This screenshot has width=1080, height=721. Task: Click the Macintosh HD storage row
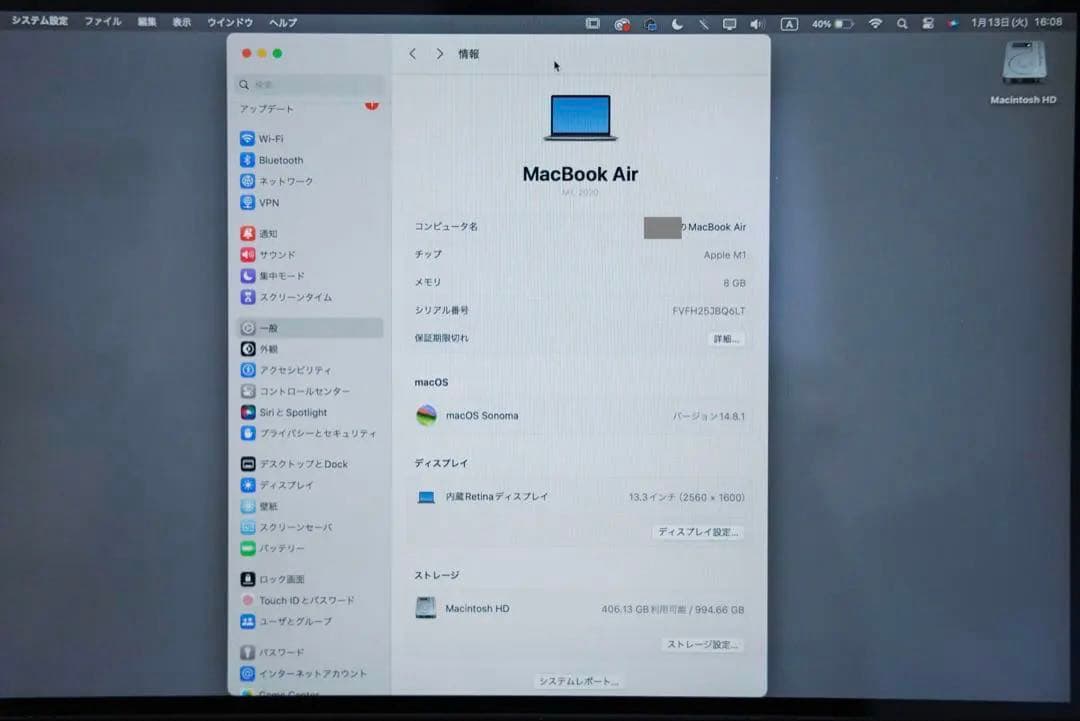click(x=580, y=609)
